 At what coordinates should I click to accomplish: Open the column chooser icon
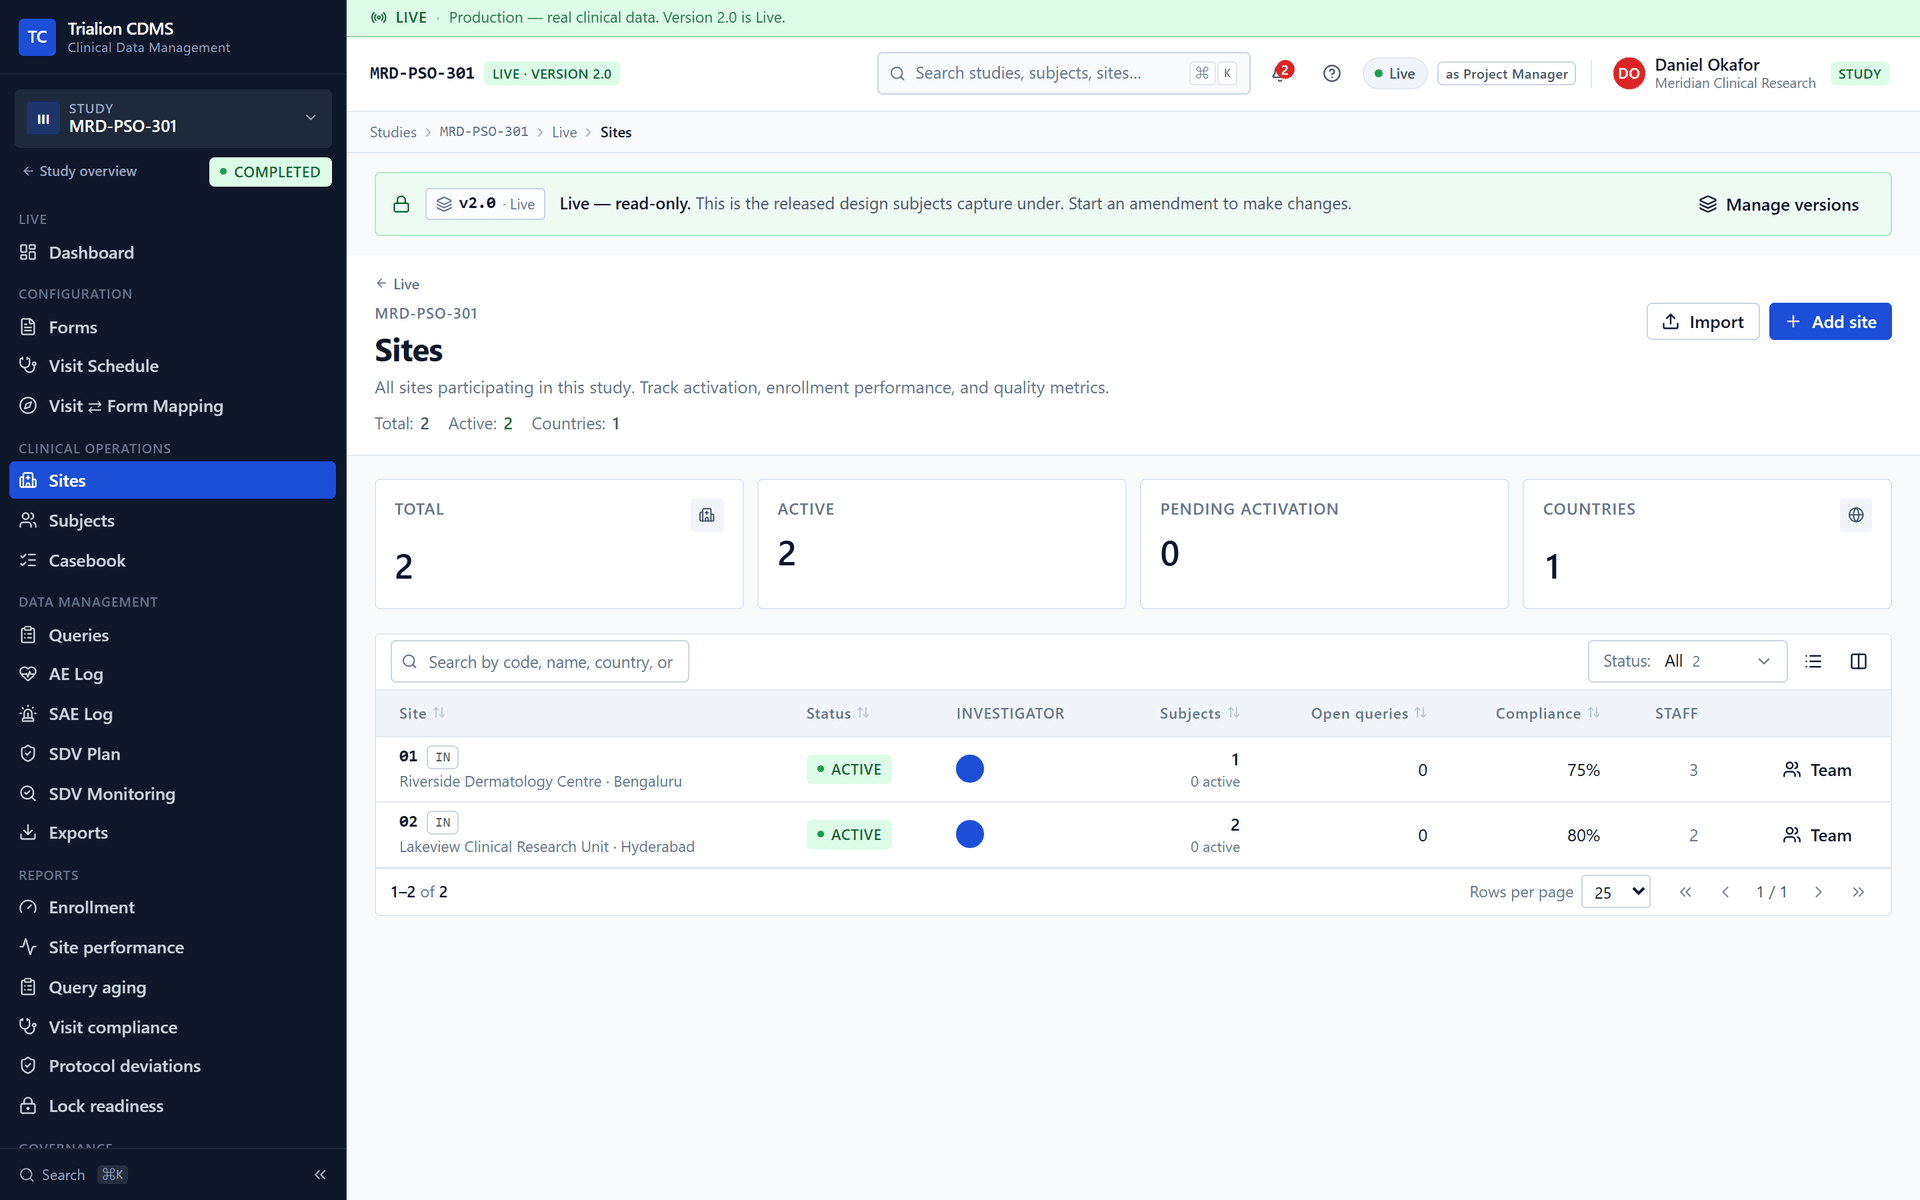[x=1858, y=661]
